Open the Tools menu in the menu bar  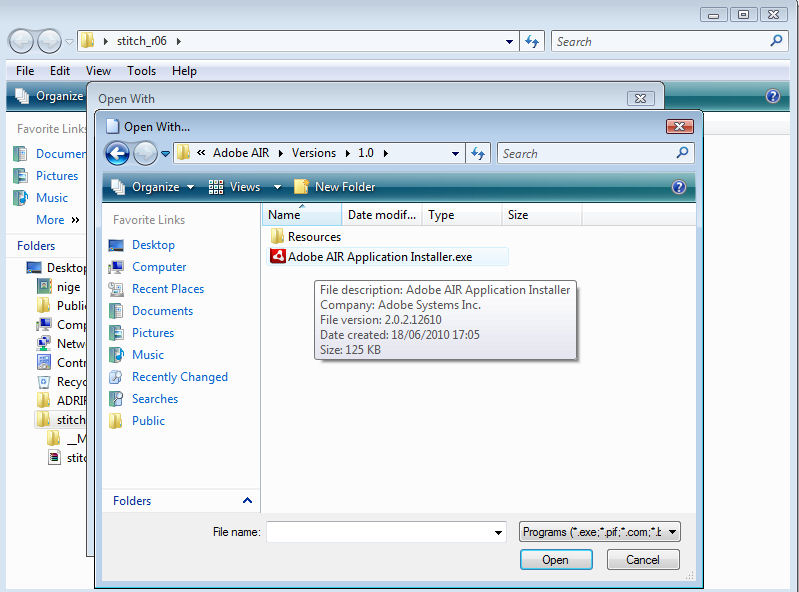click(x=141, y=71)
